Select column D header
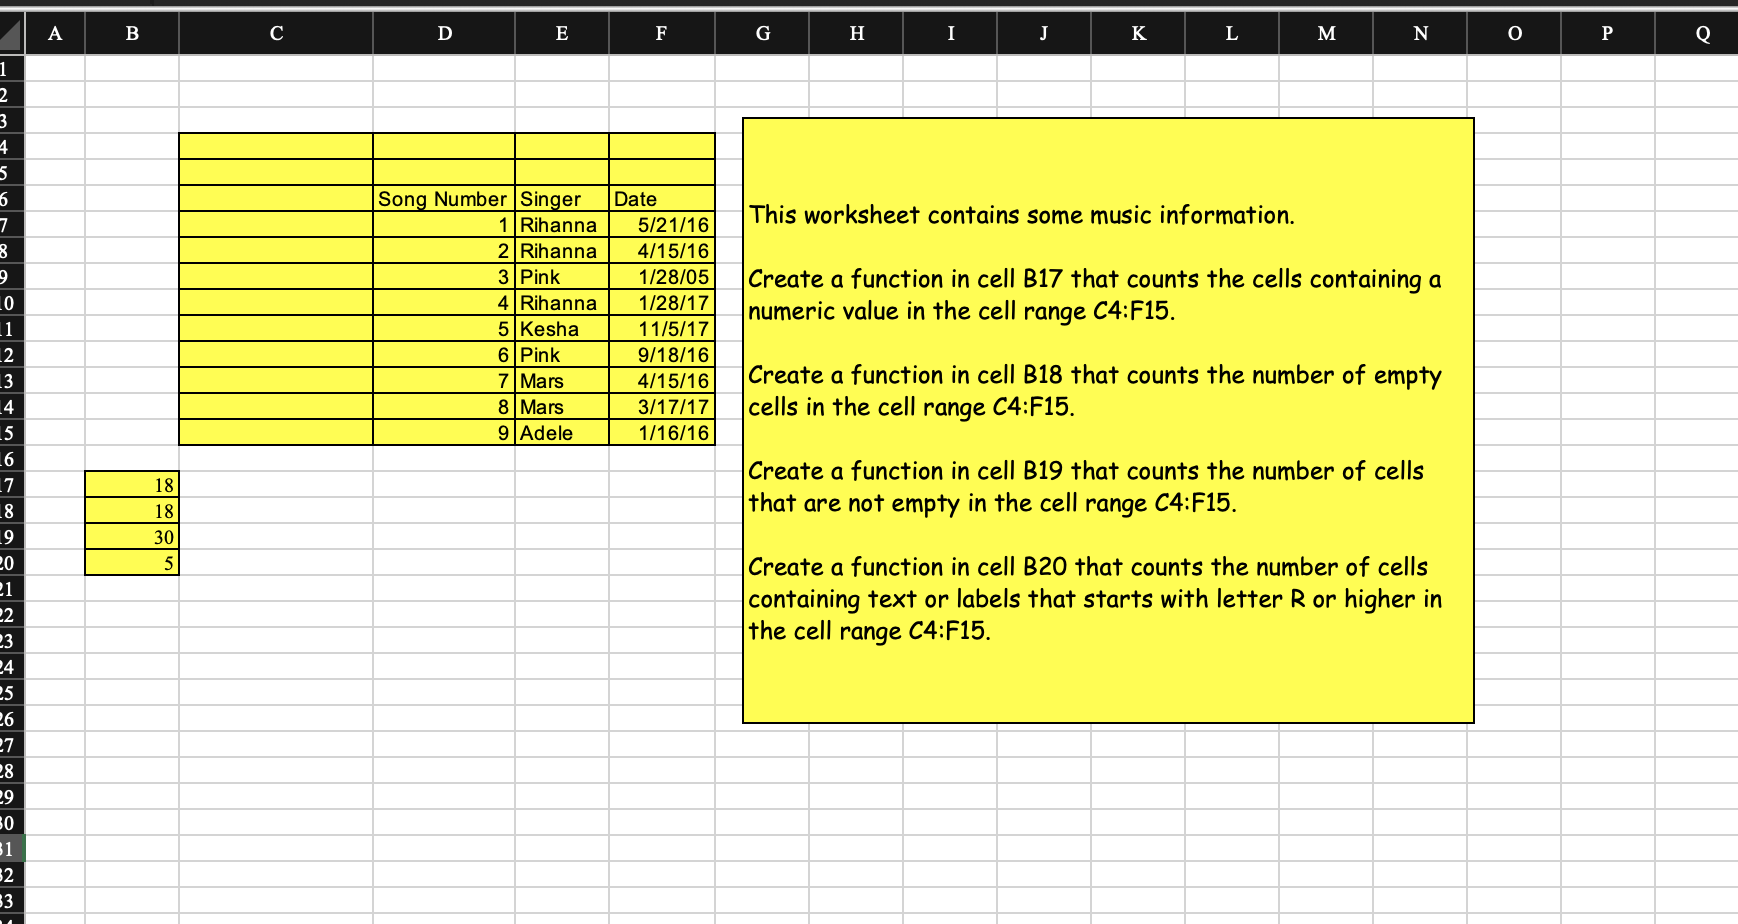Viewport: 1738px width, 924px height. point(444,34)
